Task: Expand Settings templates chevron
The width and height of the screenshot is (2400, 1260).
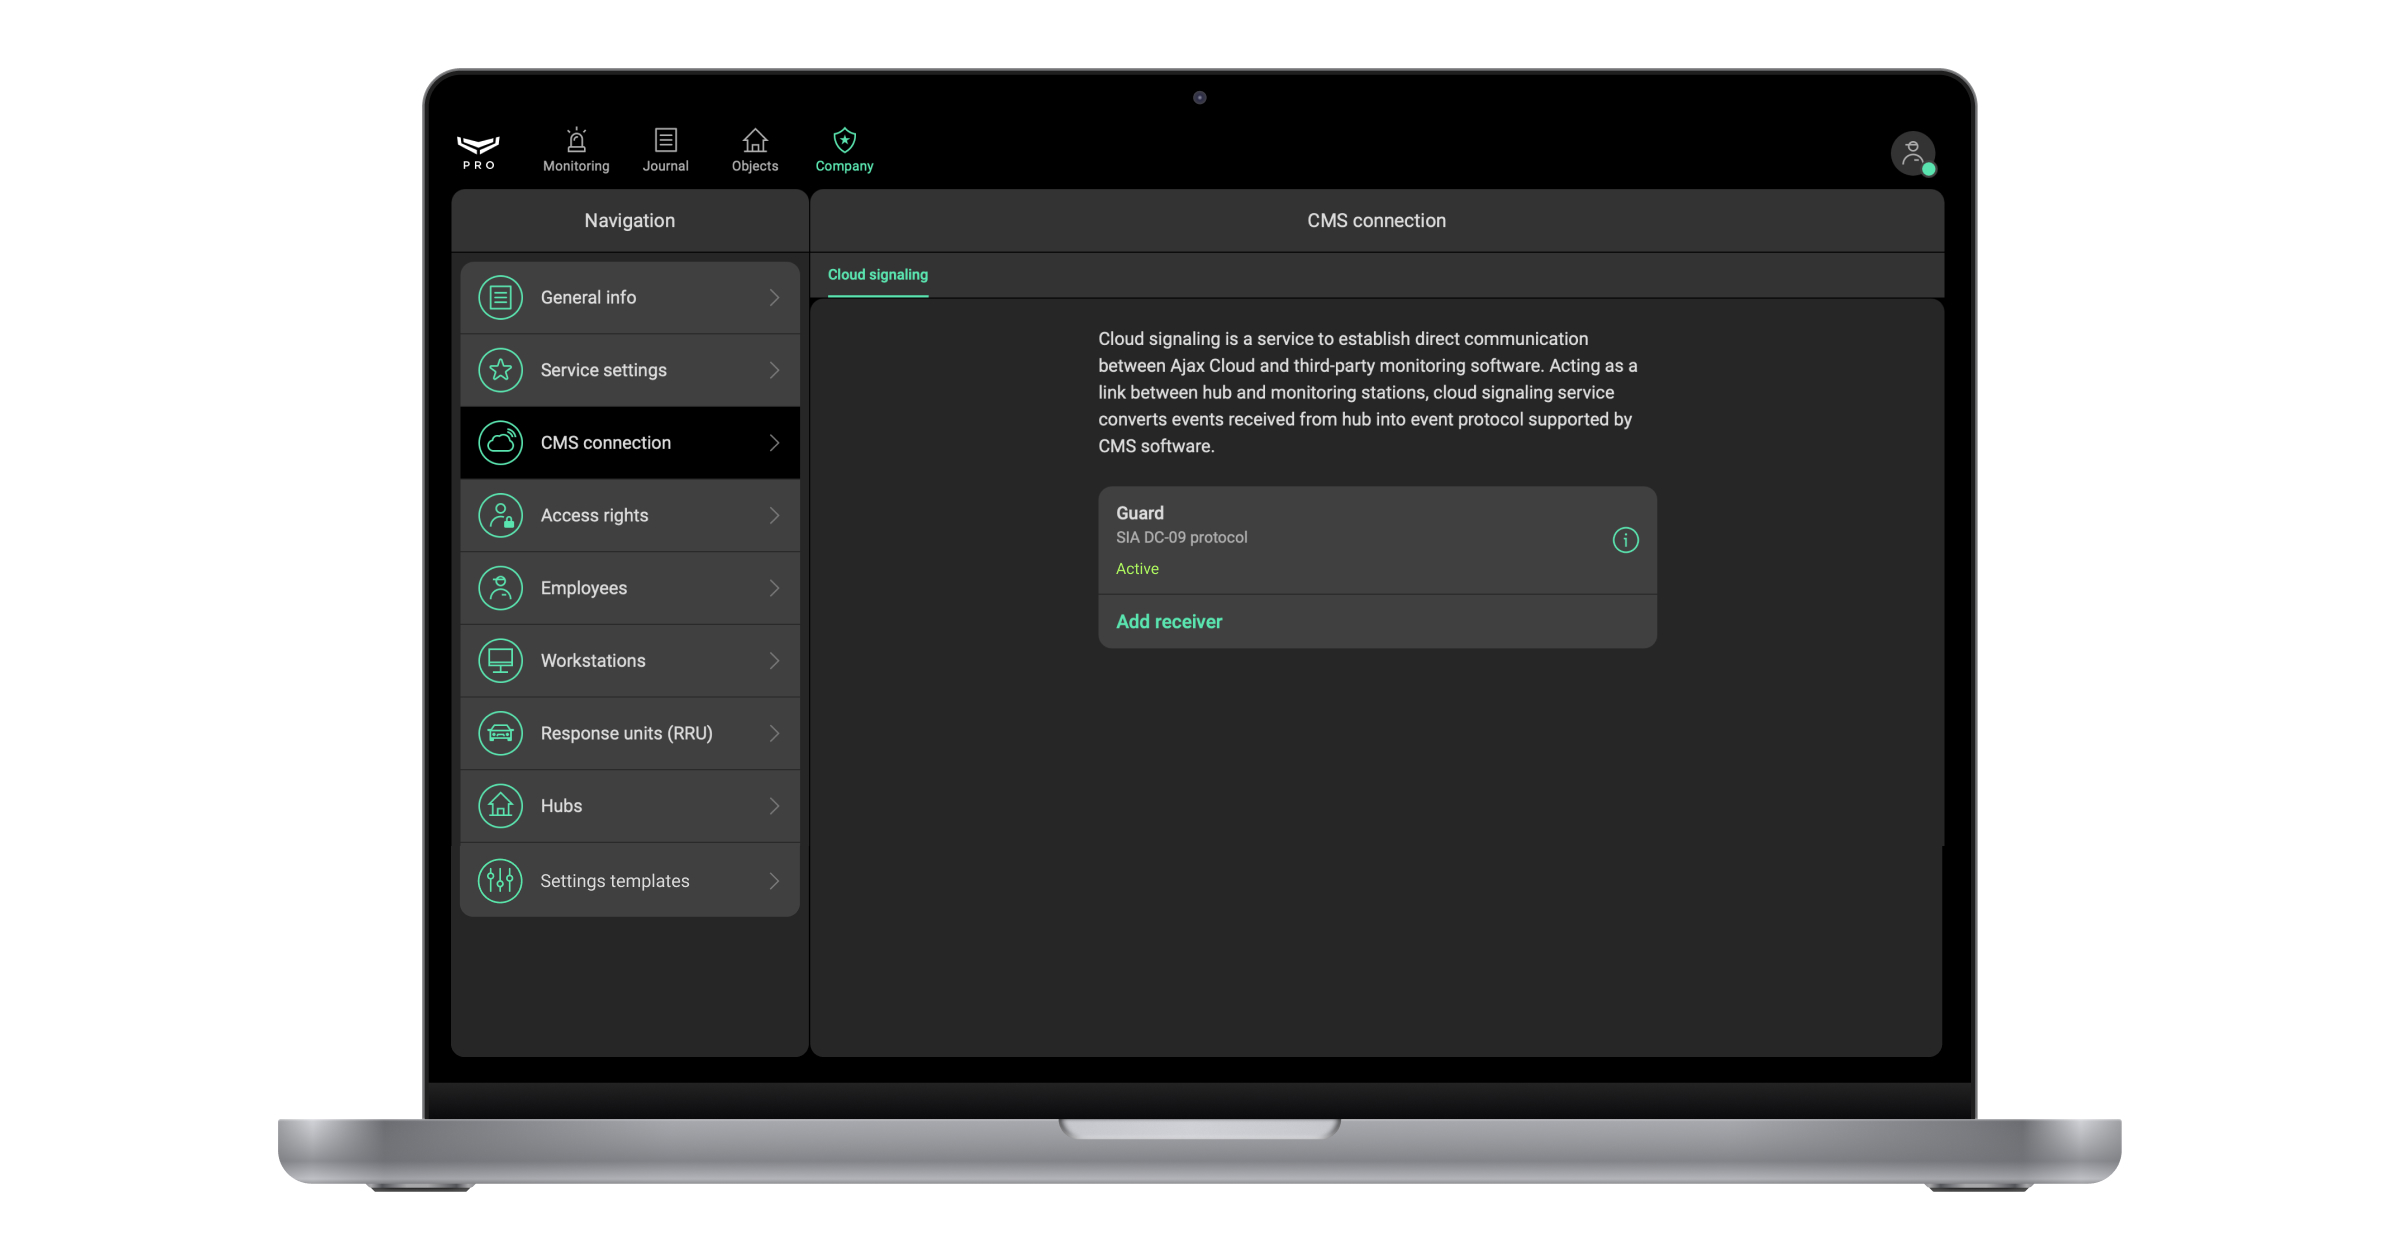Action: tap(774, 881)
